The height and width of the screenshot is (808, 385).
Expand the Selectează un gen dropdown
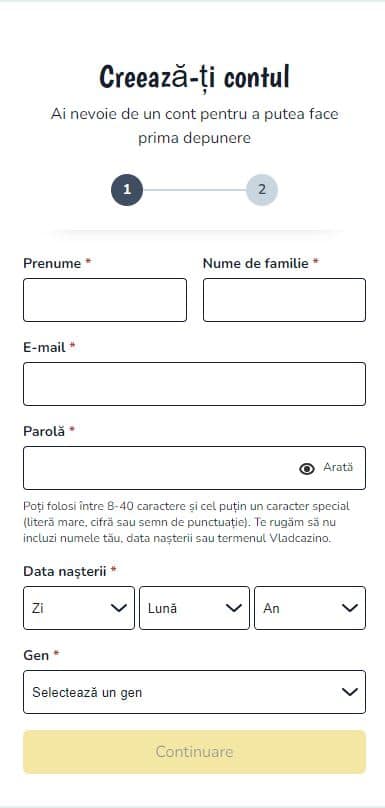tap(194, 692)
